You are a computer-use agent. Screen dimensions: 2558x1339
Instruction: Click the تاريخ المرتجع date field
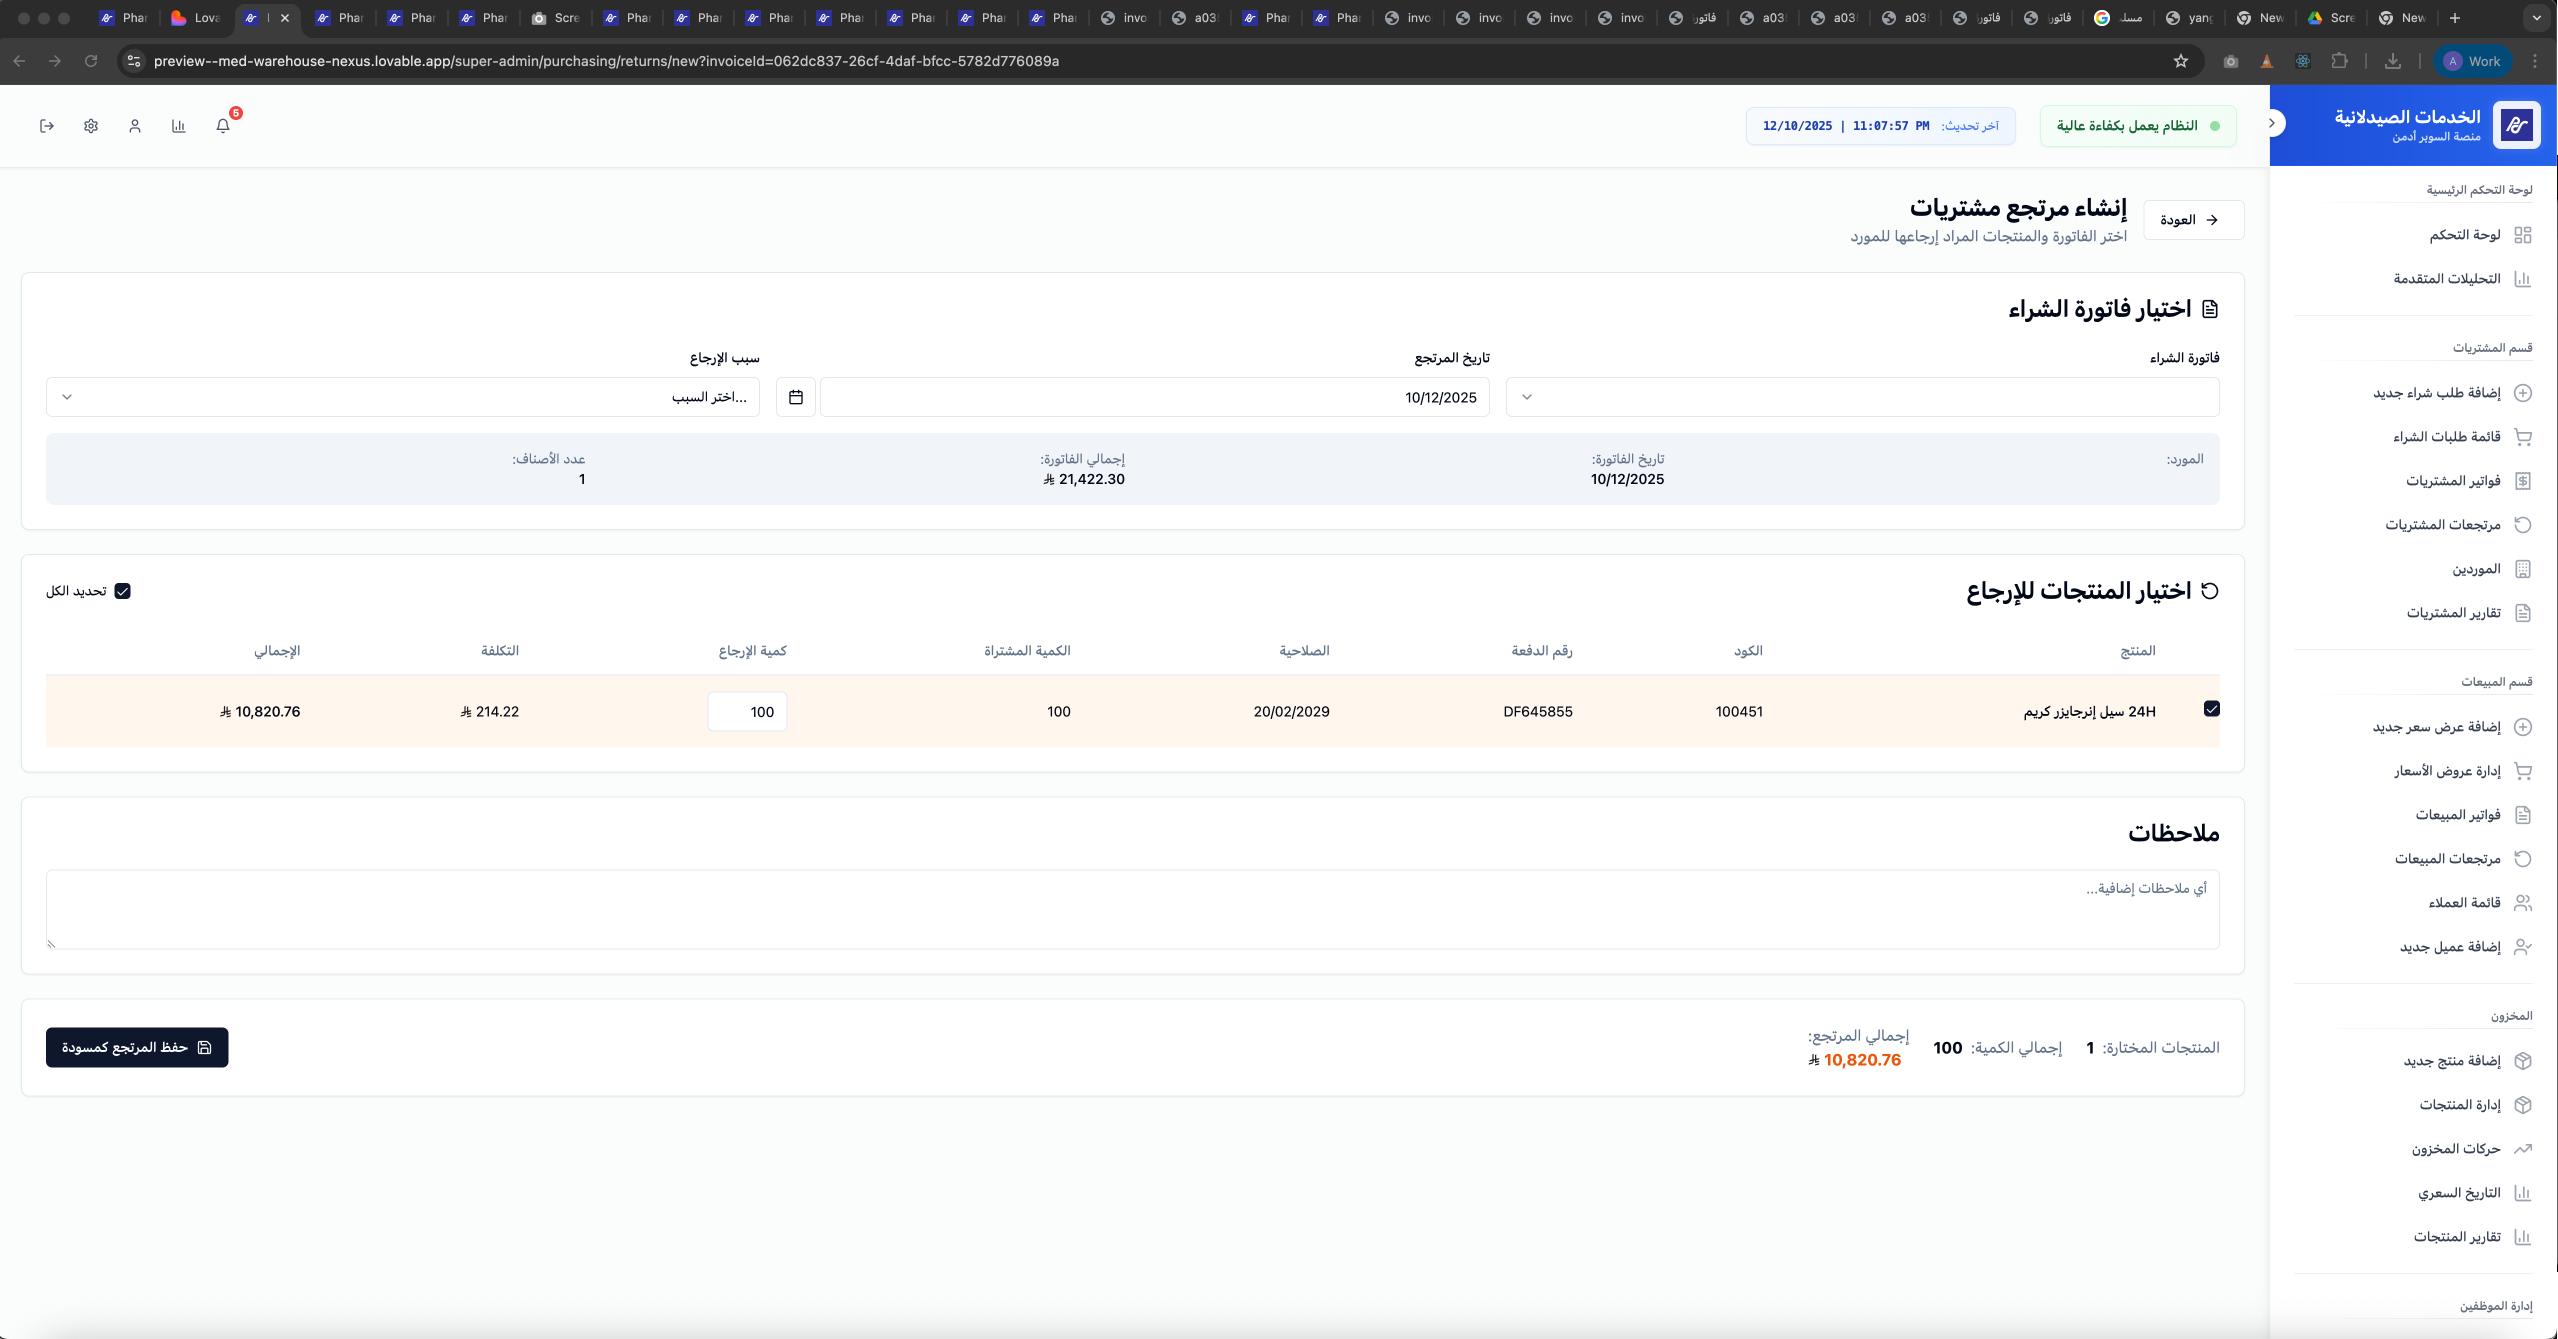point(1155,397)
